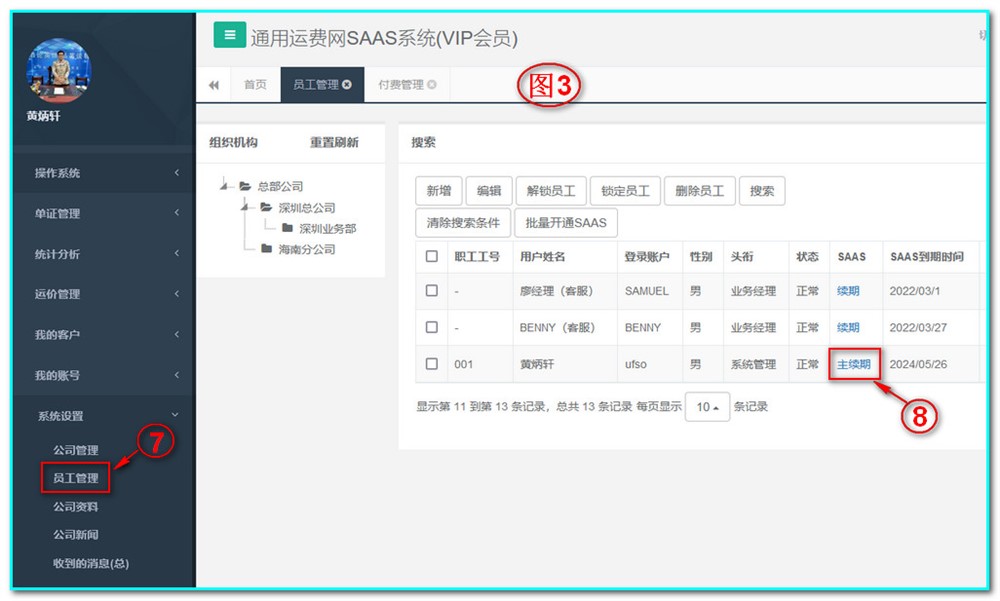
Task: Click the 黄炳轩 user avatar photo
Action: pos(58,71)
